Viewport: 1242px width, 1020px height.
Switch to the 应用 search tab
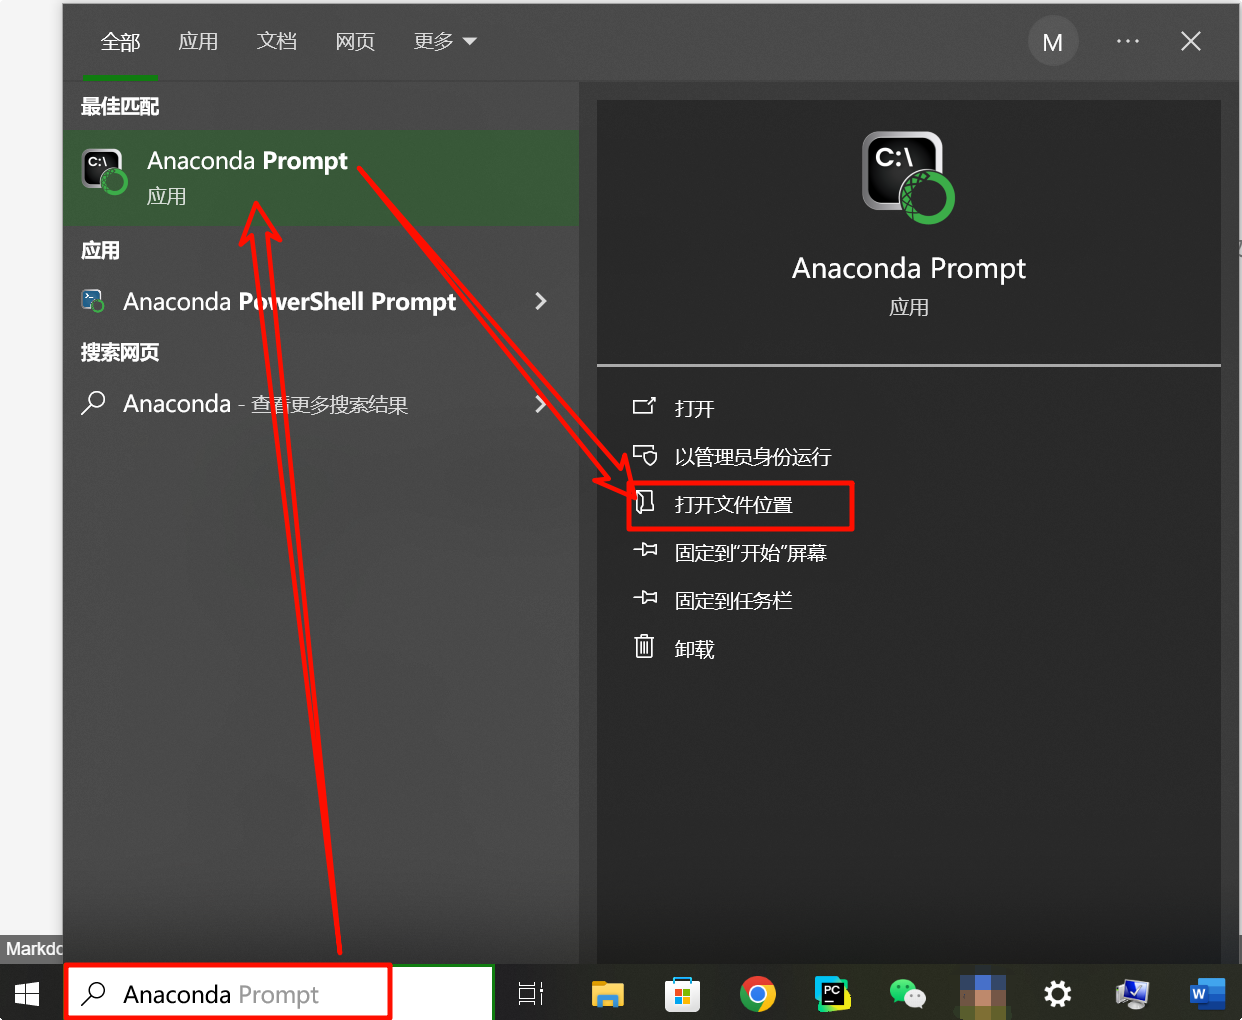tap(198, 41)
